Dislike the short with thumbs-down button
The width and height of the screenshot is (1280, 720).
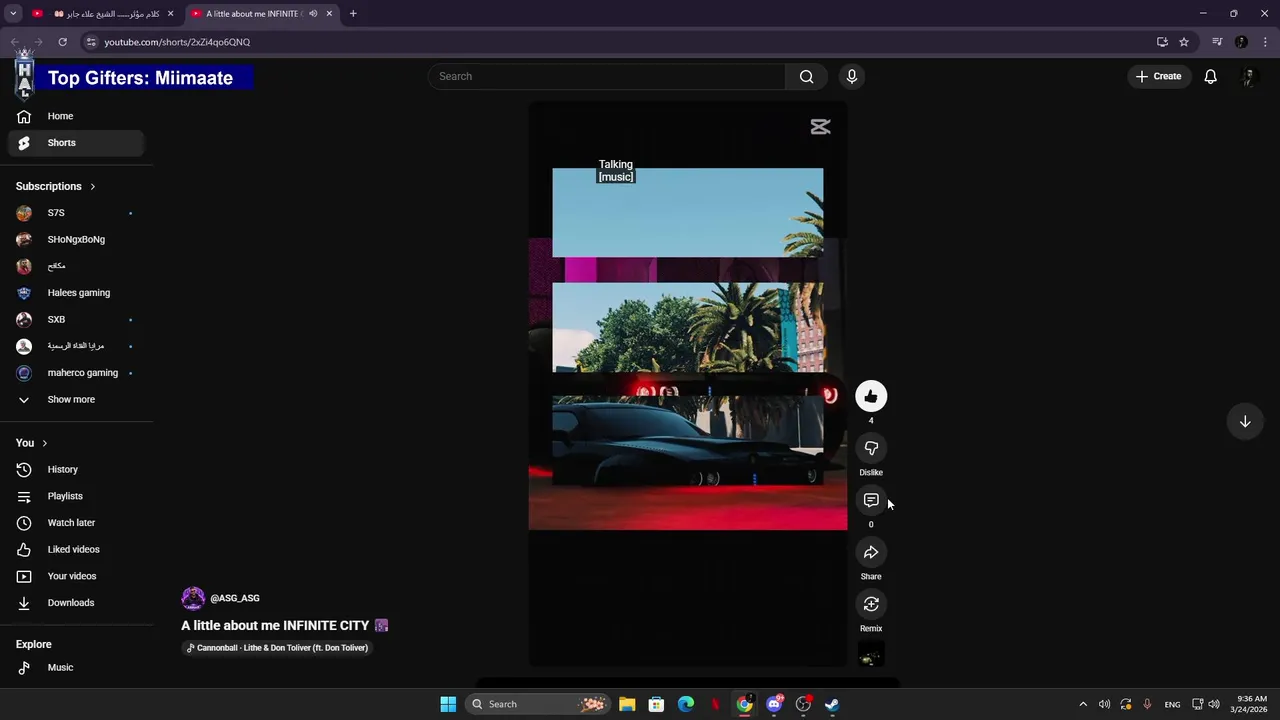(x=871, y=448)
